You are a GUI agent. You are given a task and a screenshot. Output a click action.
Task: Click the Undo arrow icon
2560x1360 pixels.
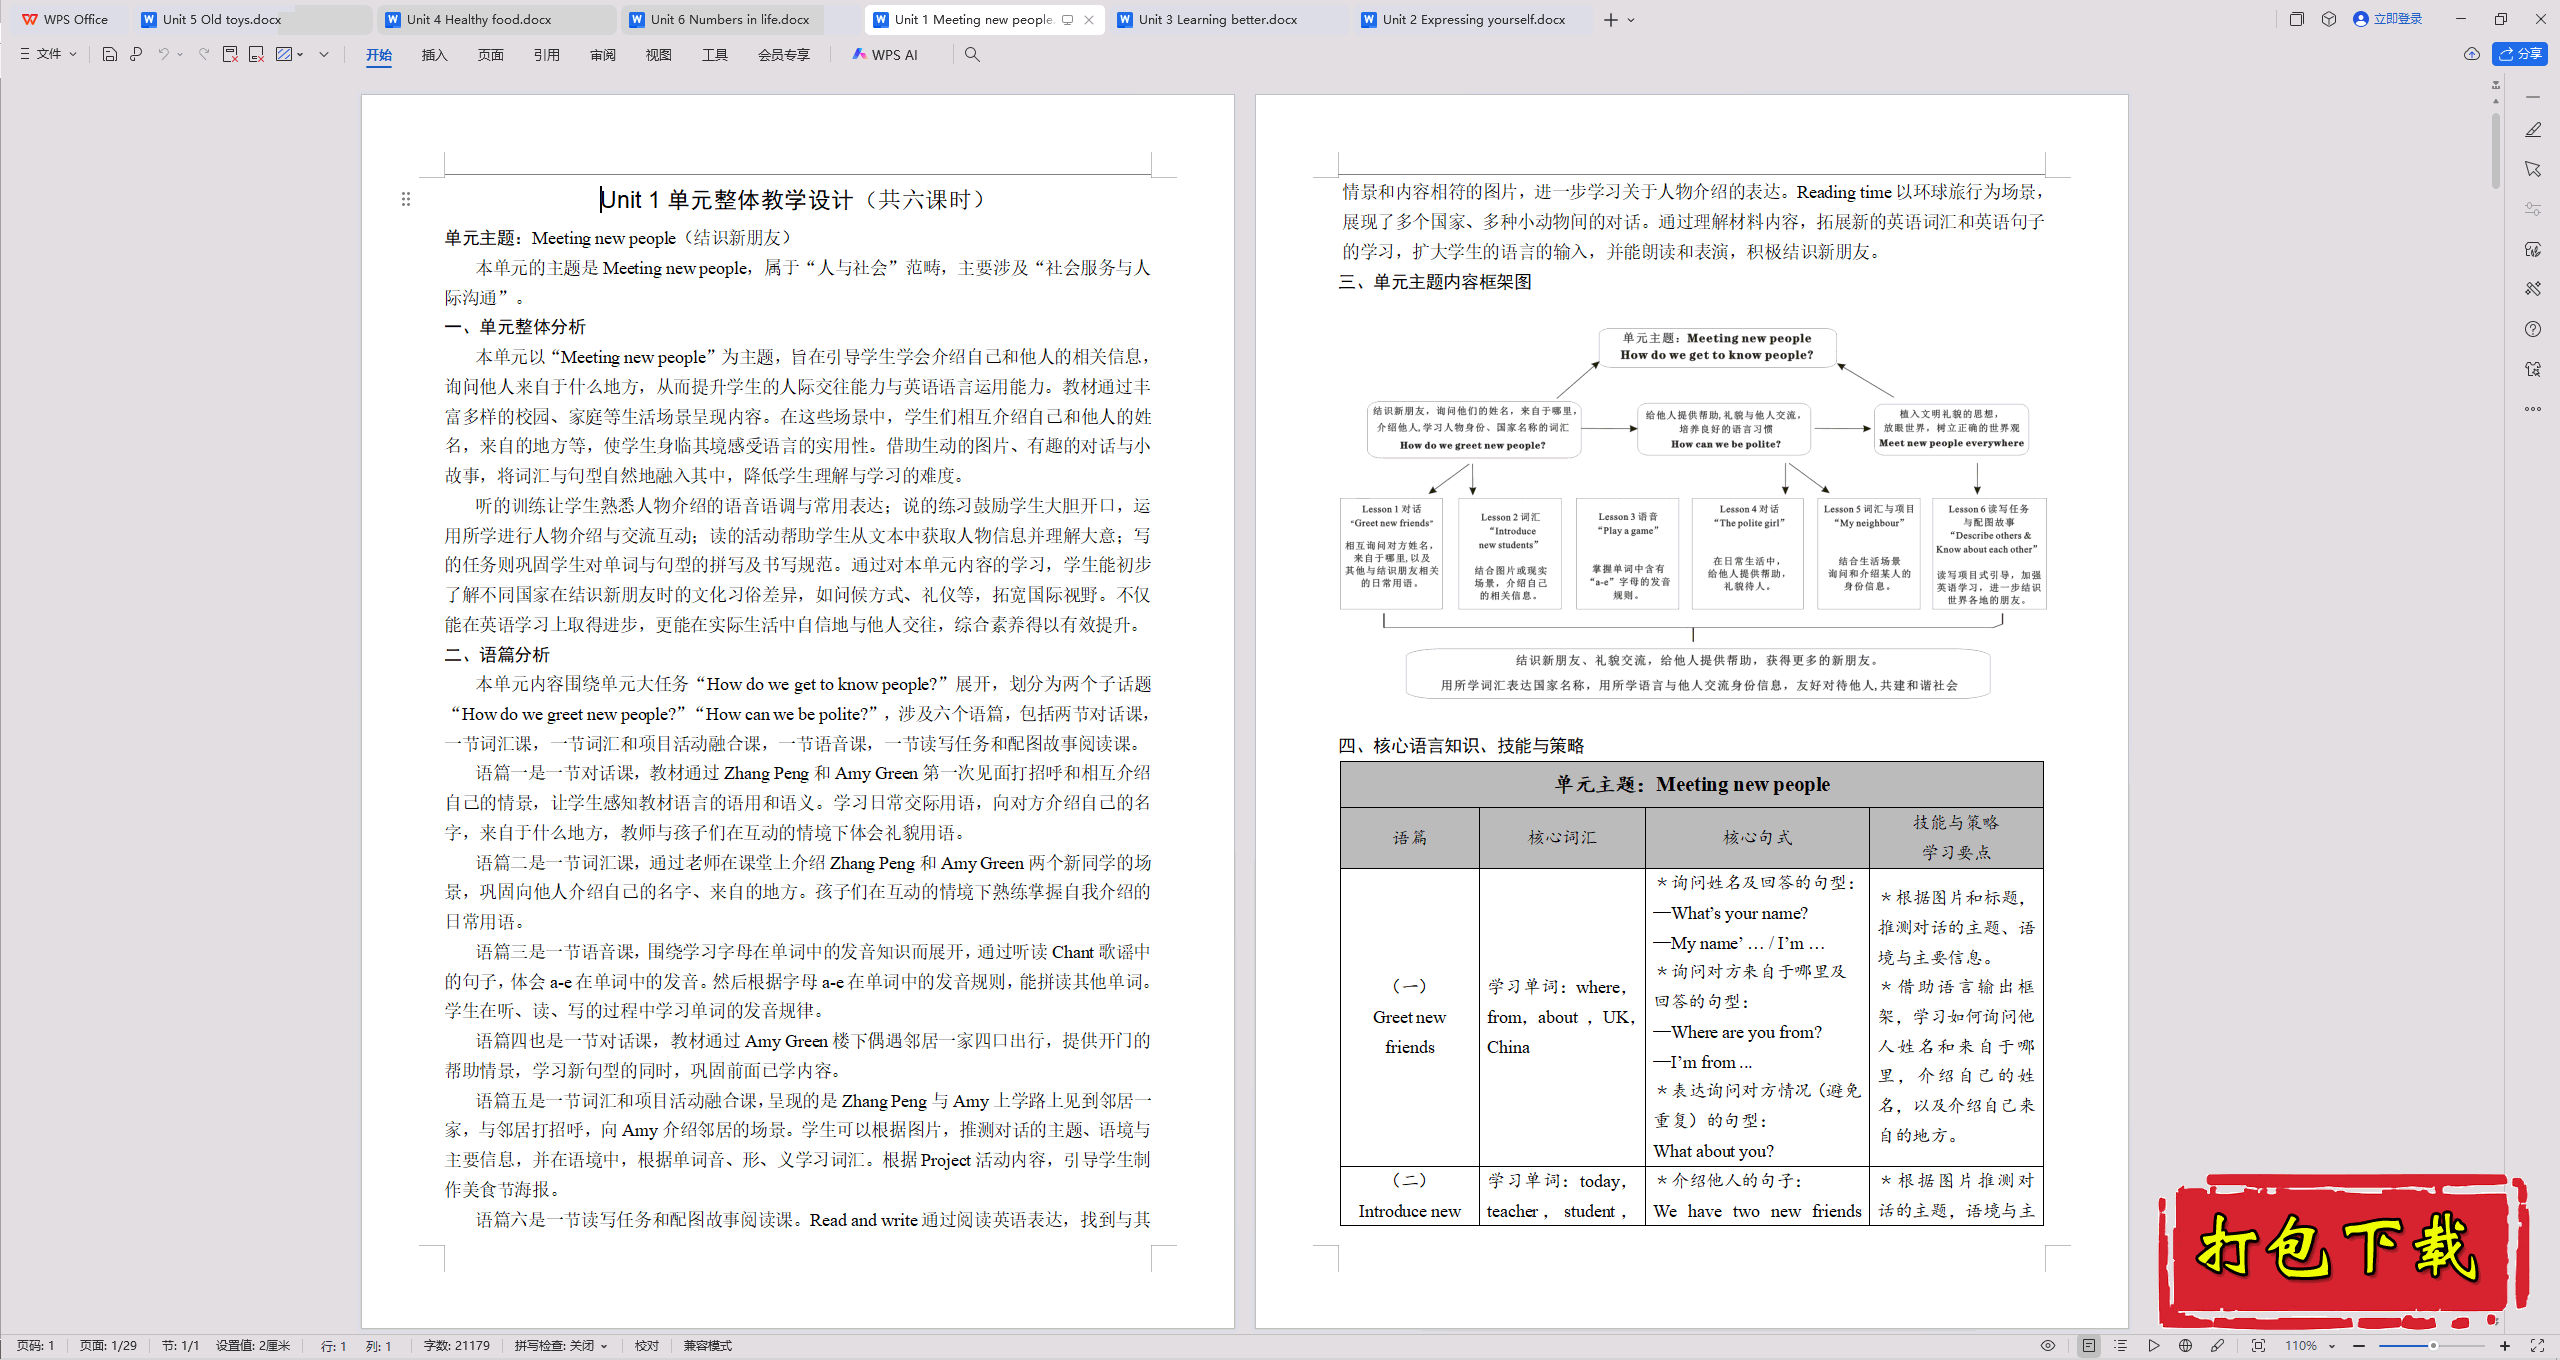(163, 55)
